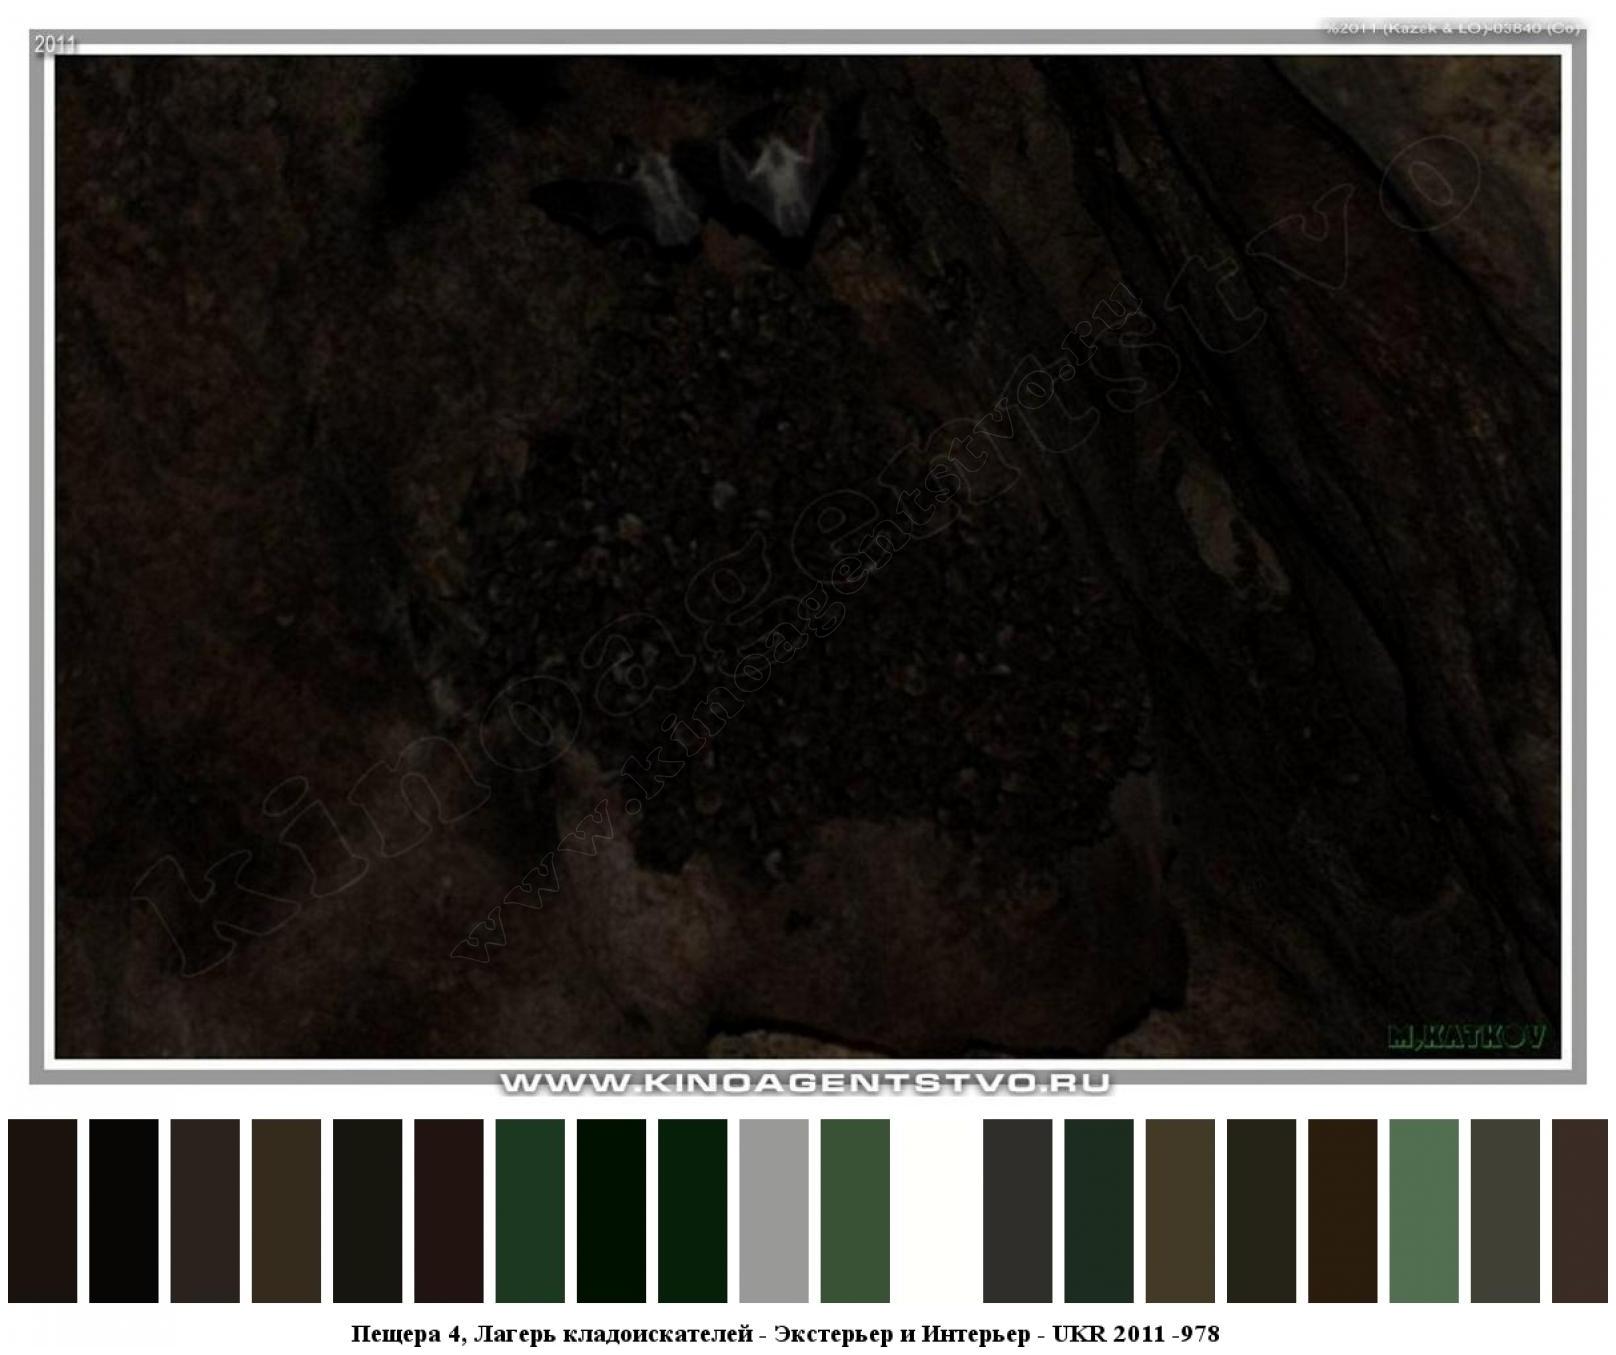This screenshot has width=1616, height=1355.
Task: Select the charcoal gray swatch after white
Action: pos(1018,1211)
